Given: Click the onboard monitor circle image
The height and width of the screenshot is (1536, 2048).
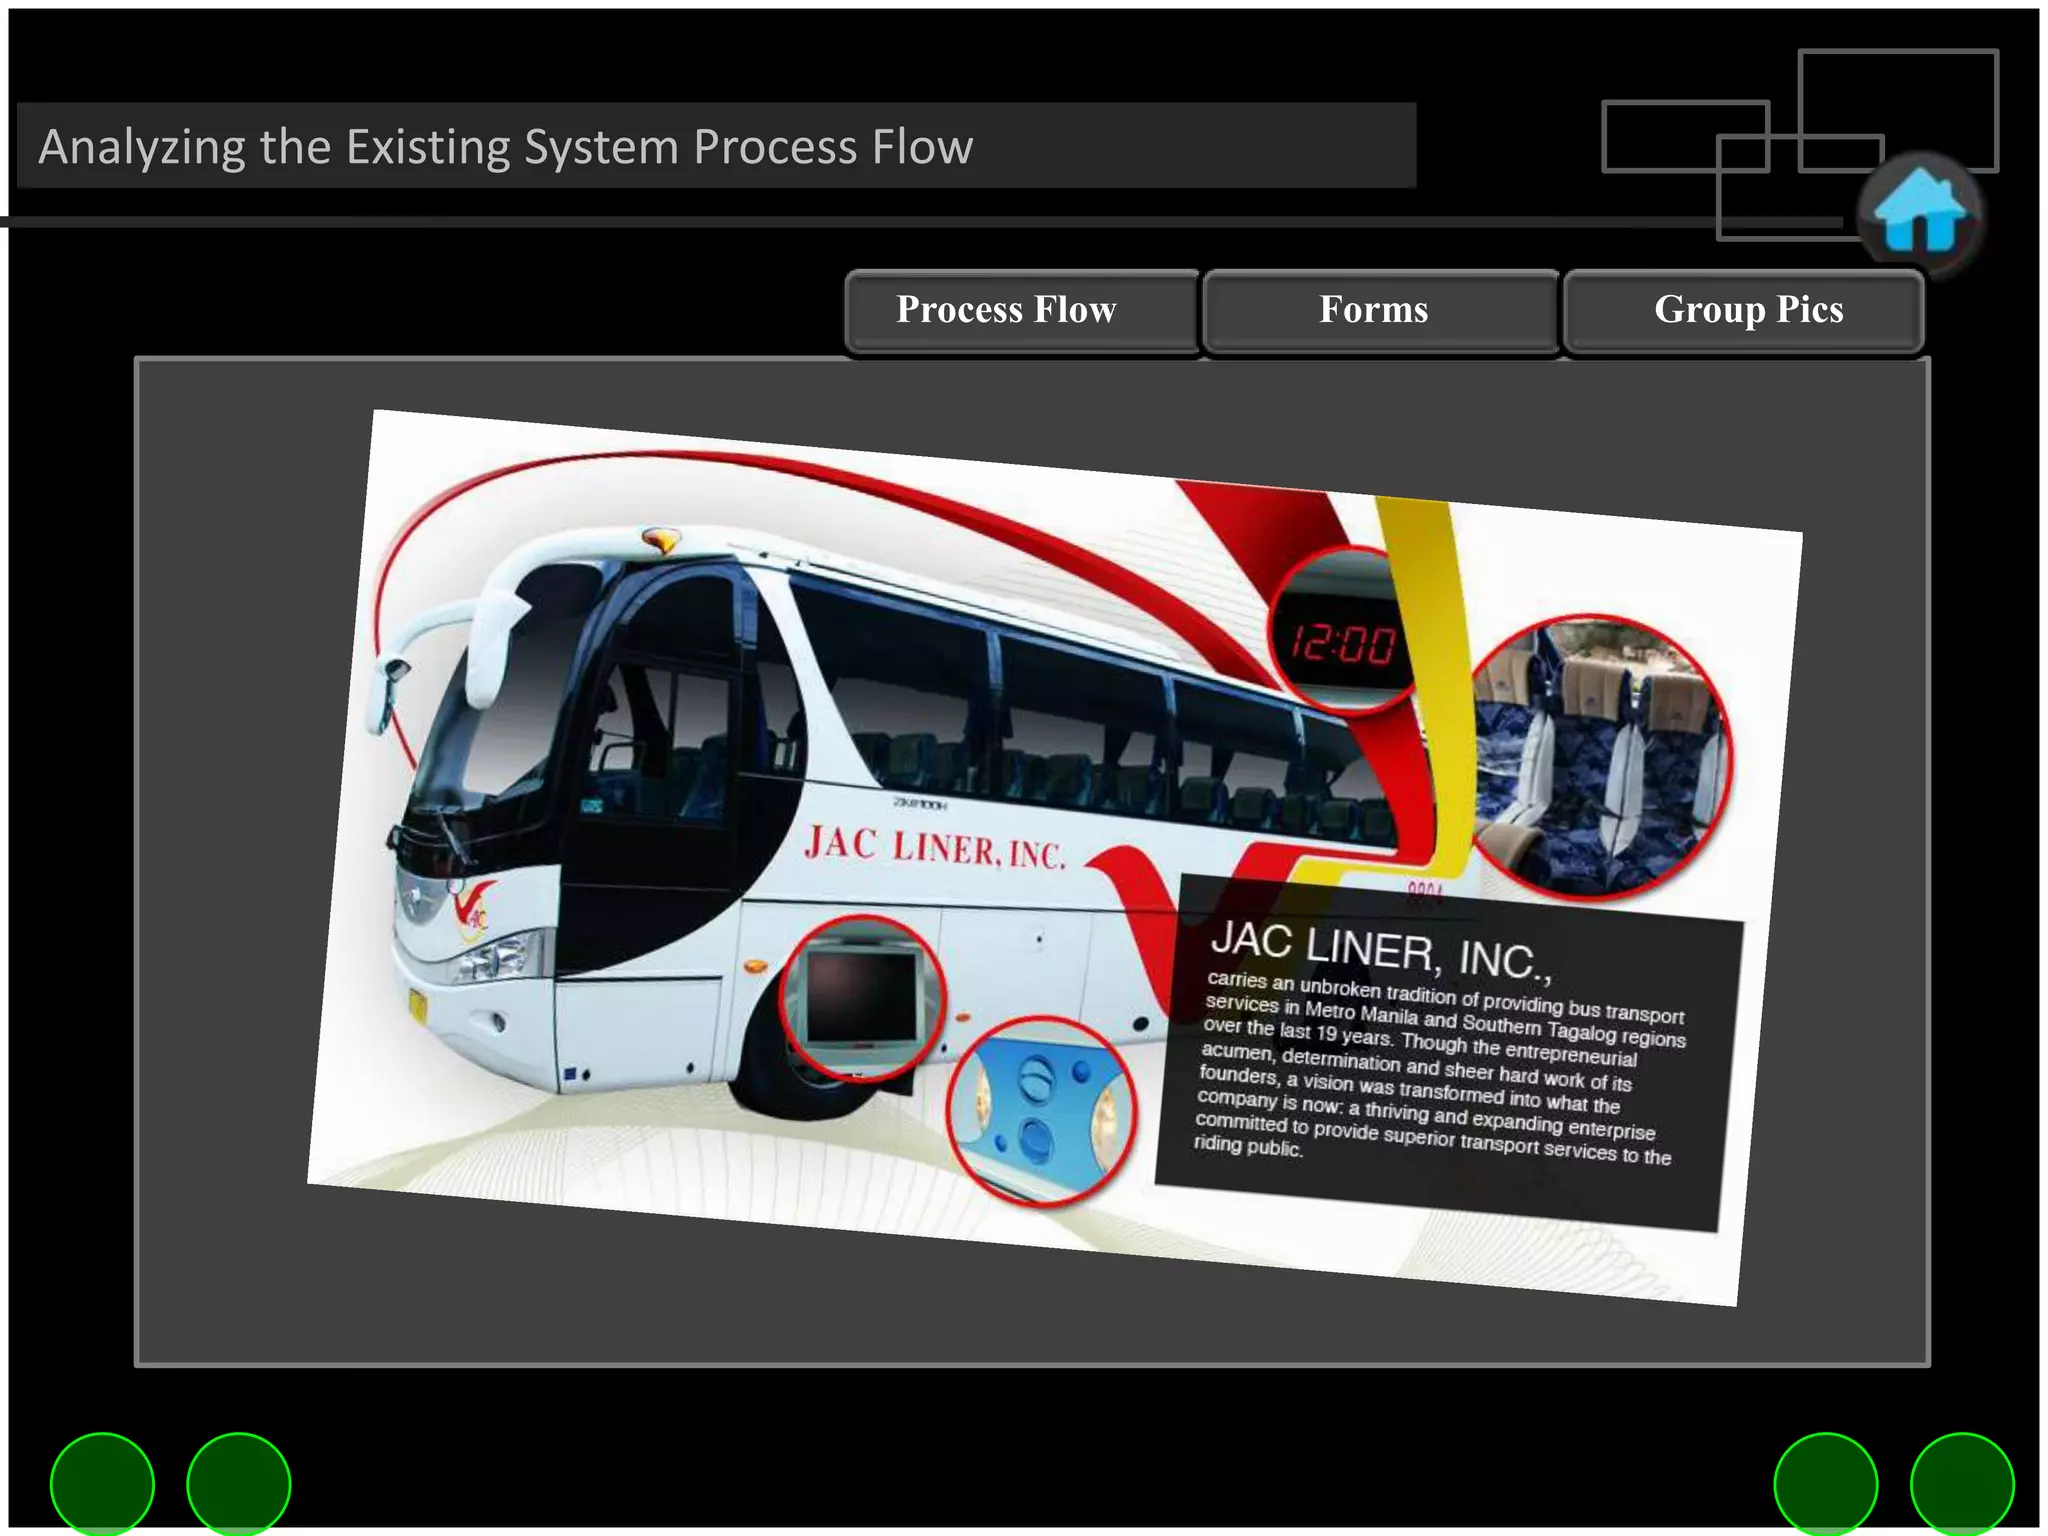Looking at the screenshot, I should (862, 997).
